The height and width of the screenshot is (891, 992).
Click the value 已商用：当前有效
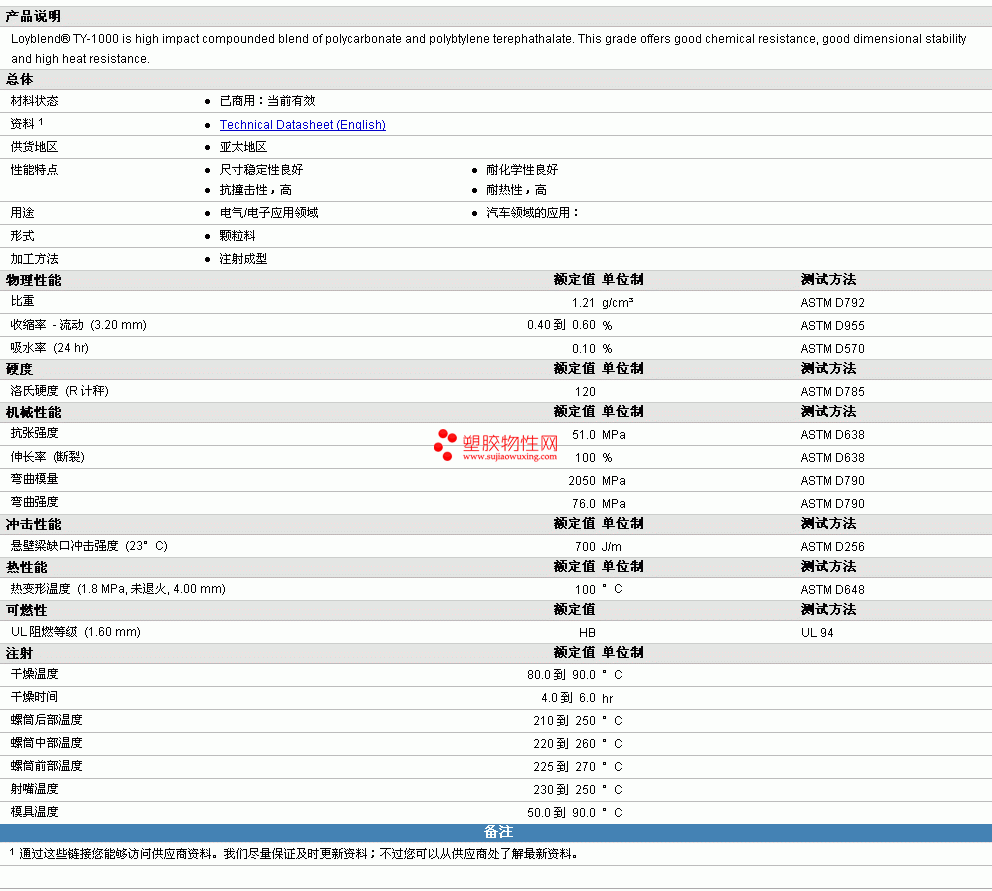click(267, 101)
